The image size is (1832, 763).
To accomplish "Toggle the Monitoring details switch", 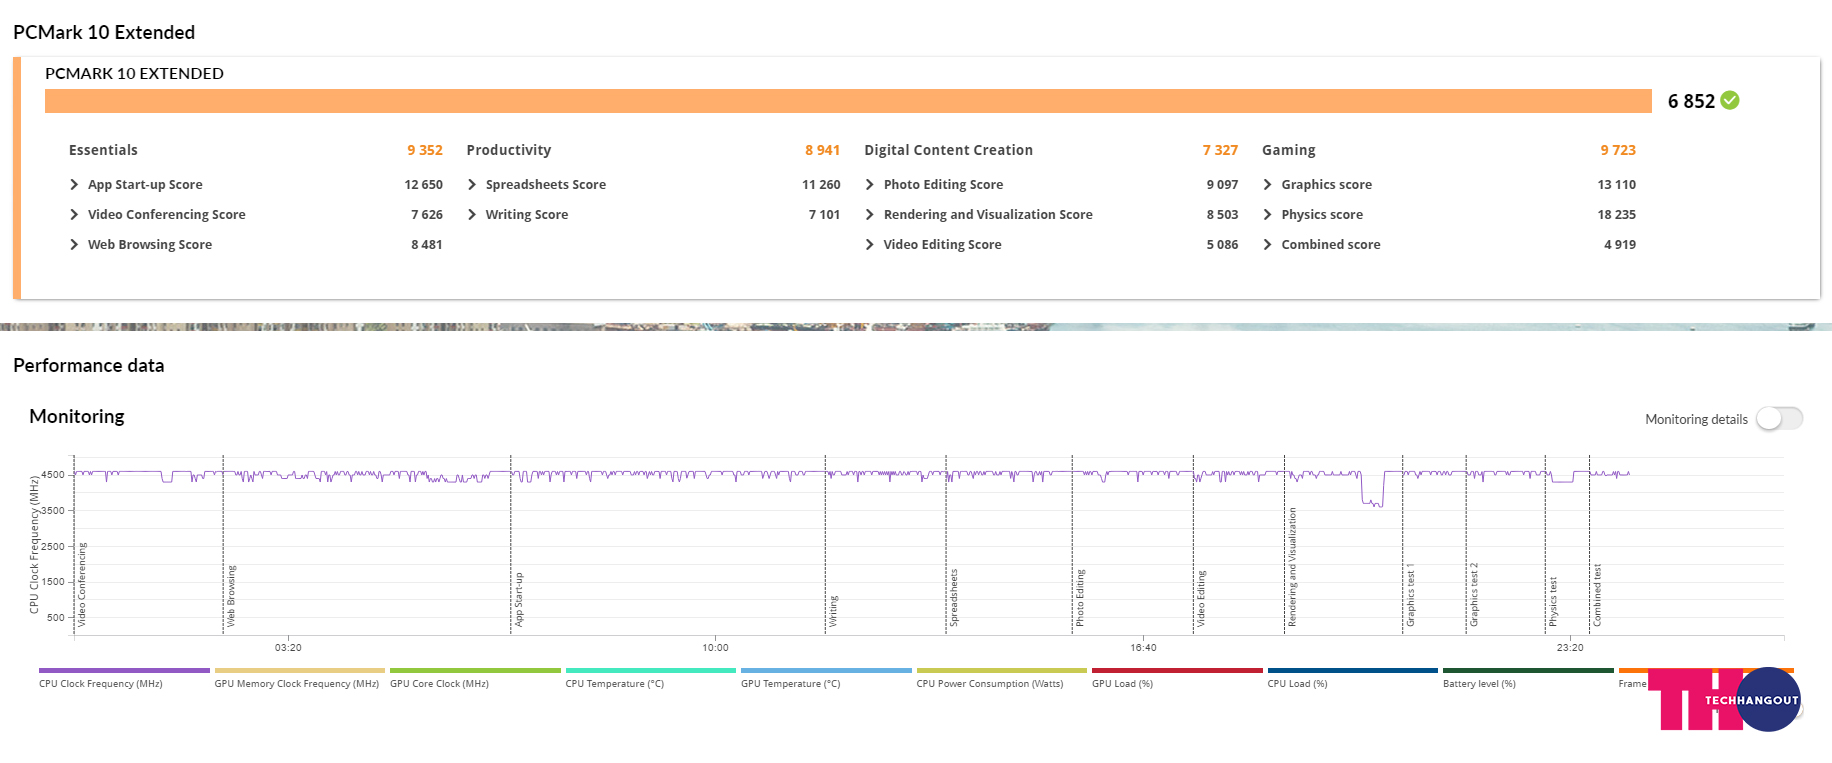I will click(1780, 419).
